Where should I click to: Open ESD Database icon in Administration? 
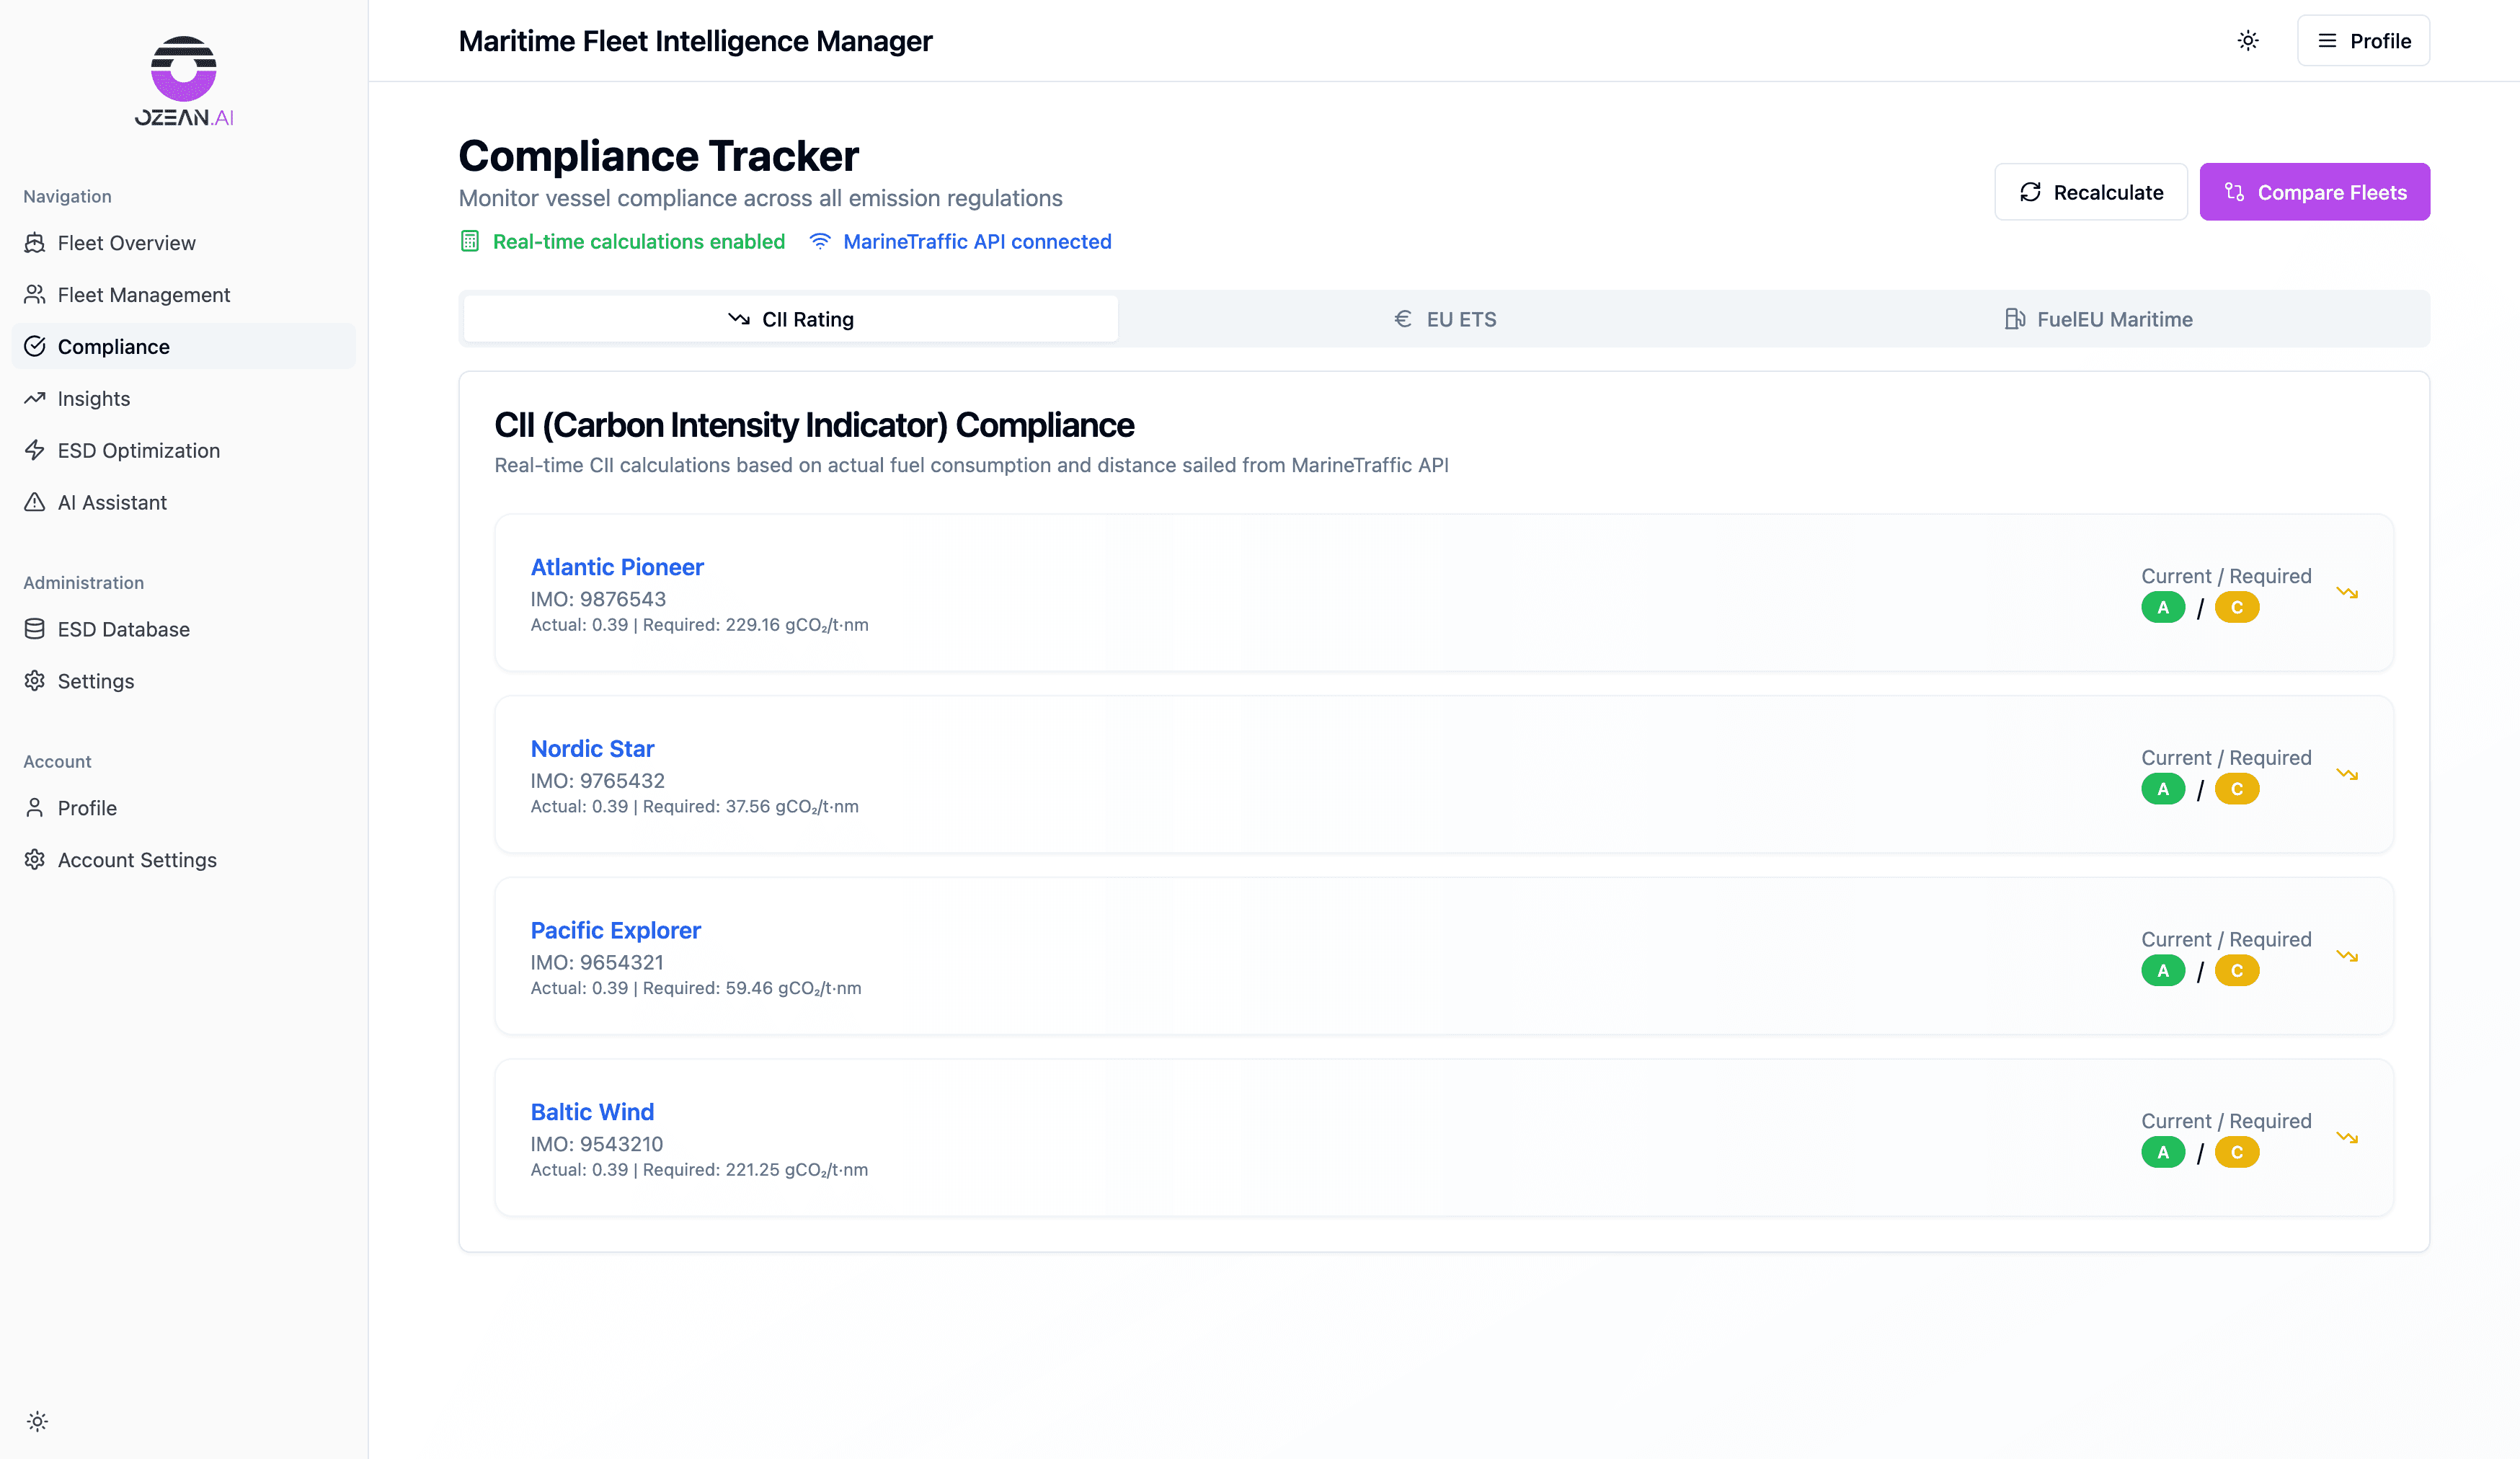[x=35, y=629]
